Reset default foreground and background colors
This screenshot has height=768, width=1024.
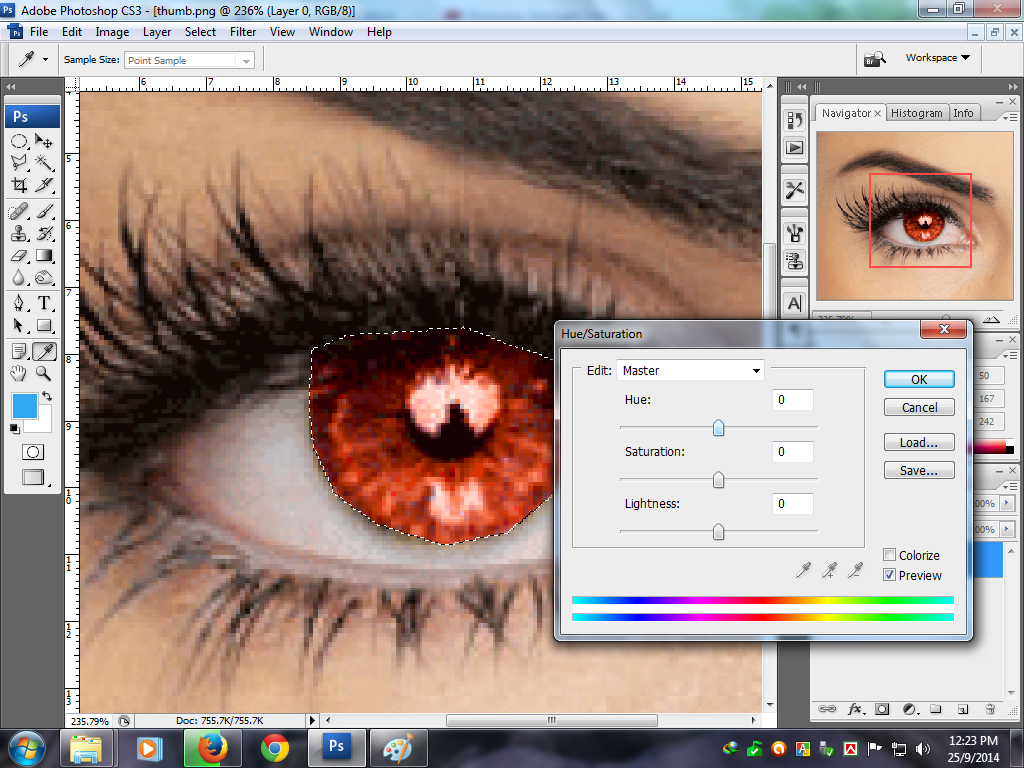click(14, 428)
